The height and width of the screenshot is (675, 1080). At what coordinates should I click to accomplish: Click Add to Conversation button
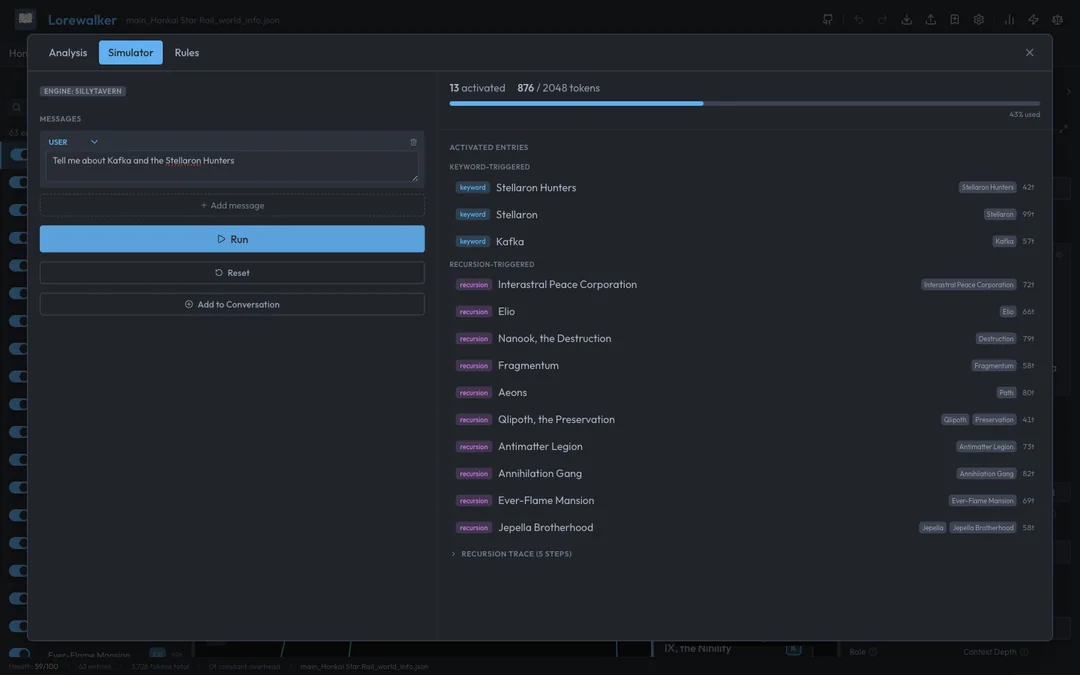[x=232, y=304]
